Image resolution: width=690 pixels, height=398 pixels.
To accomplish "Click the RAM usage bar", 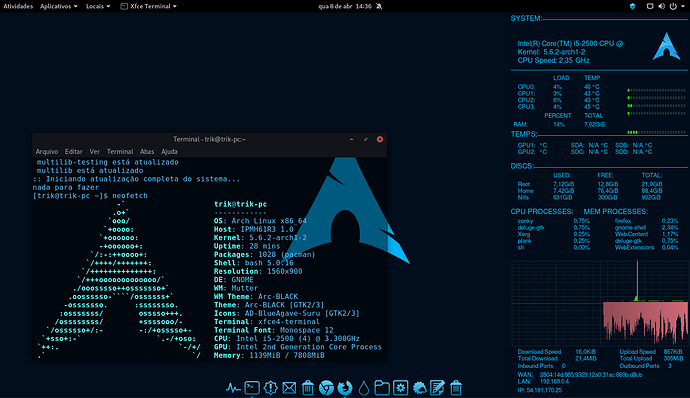I will tap(656, 132).
